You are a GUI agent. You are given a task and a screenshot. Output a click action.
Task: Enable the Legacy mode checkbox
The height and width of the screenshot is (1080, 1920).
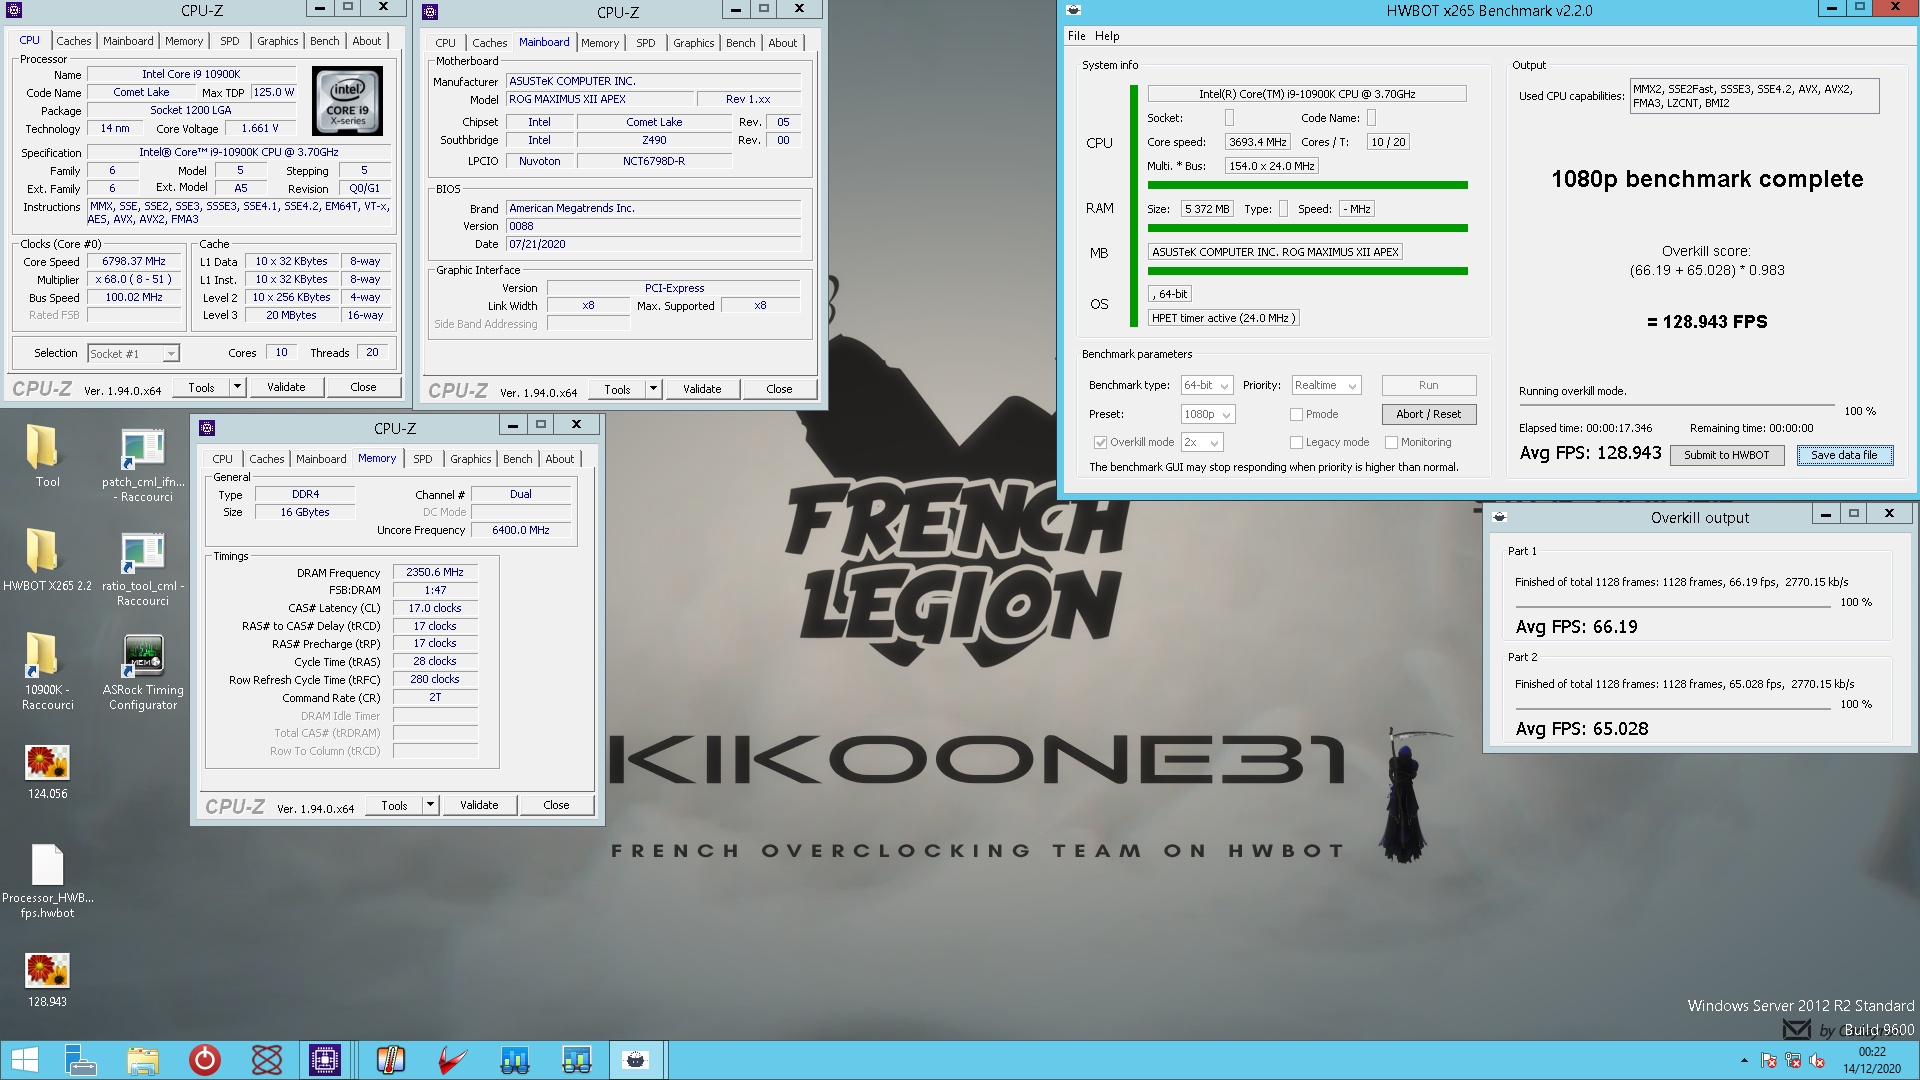coord(1296,442)
